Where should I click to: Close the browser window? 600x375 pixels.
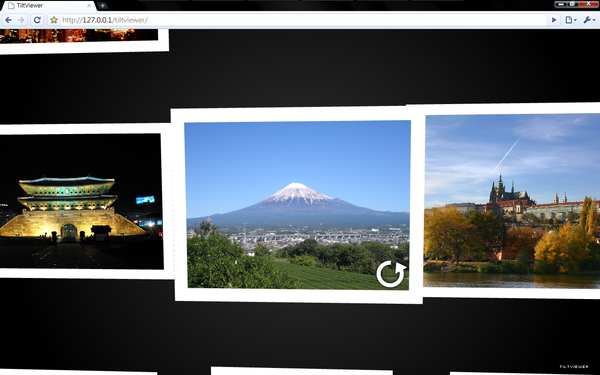point(589,4)
